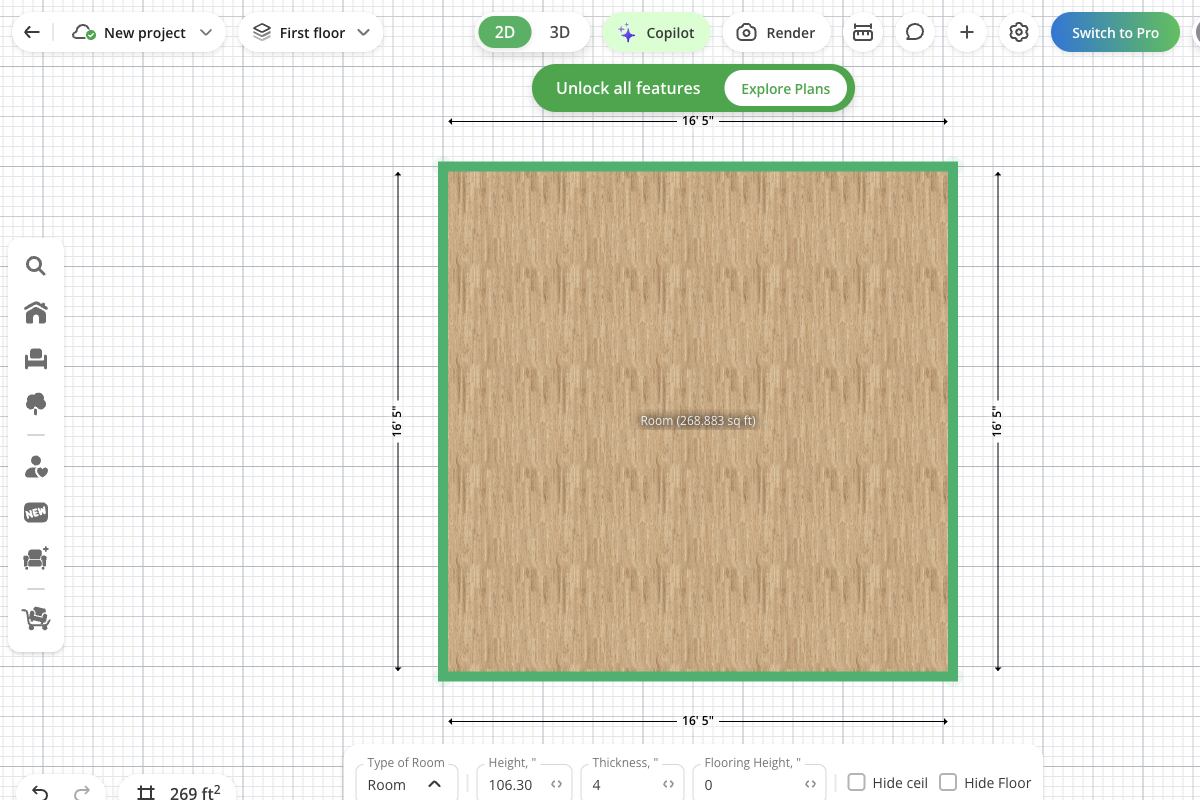
Task: Expand the Type of Room dropdown
Action: (406, 784)
